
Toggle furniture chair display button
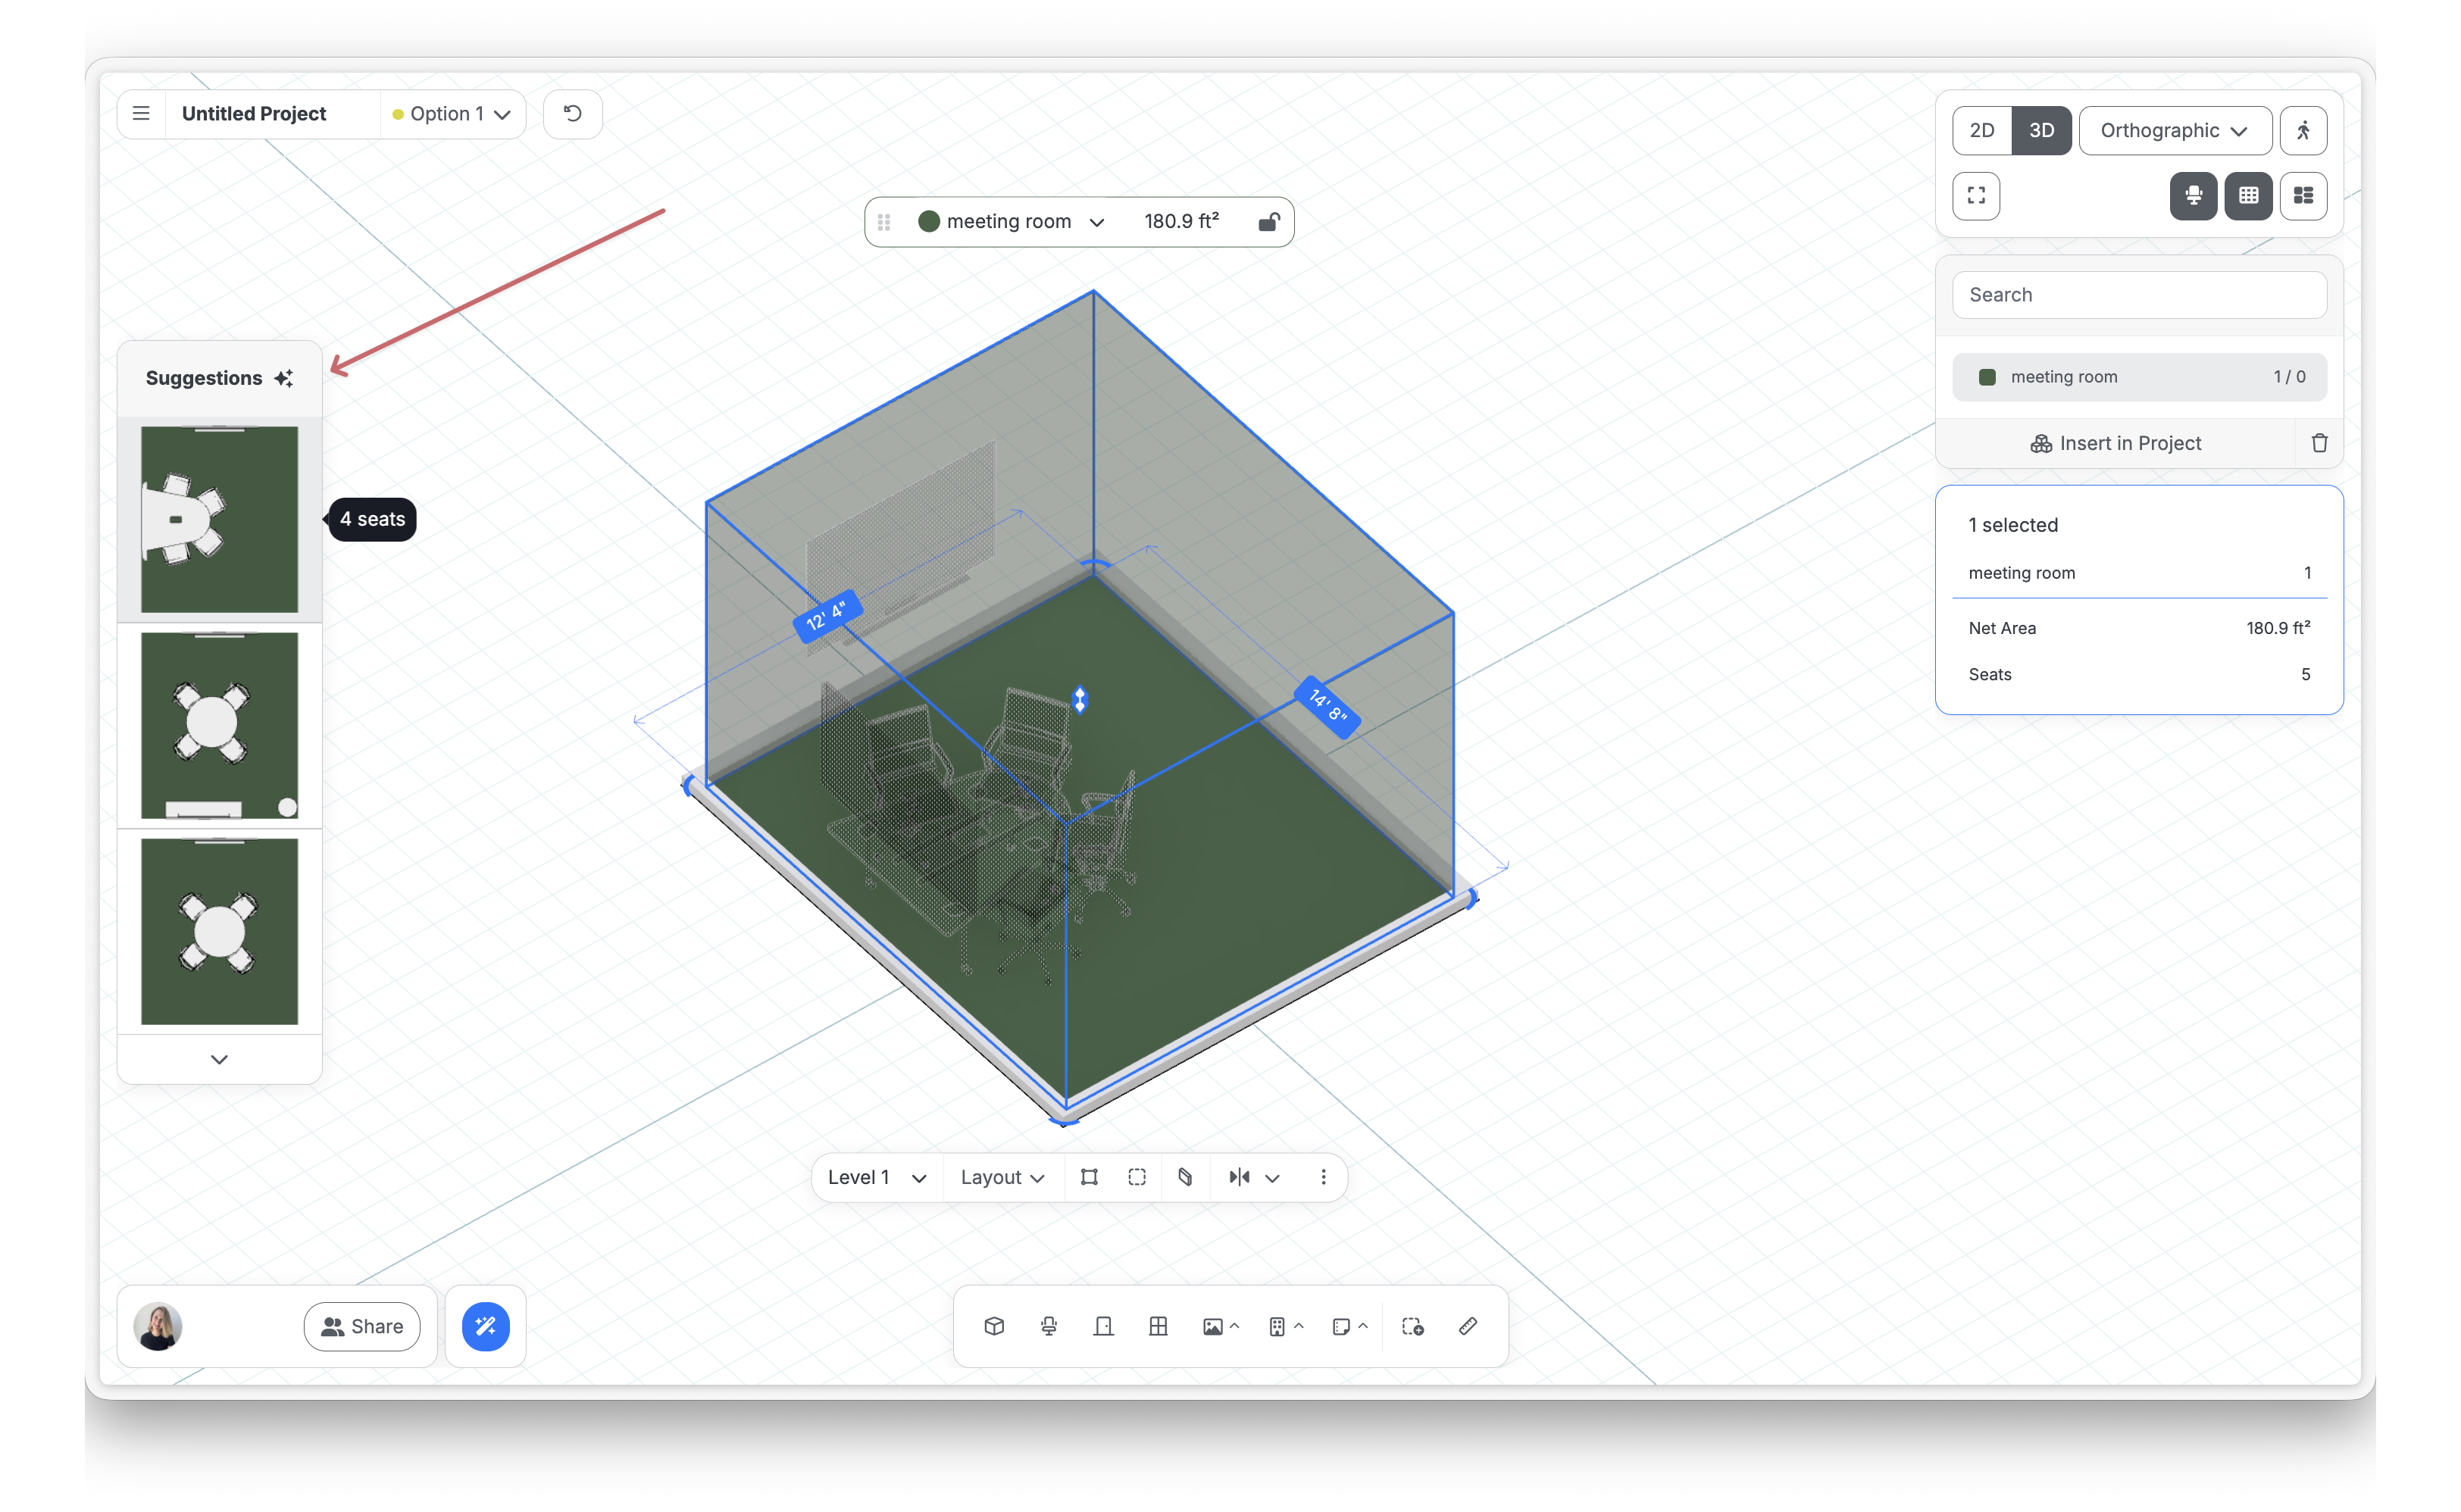2193,195
